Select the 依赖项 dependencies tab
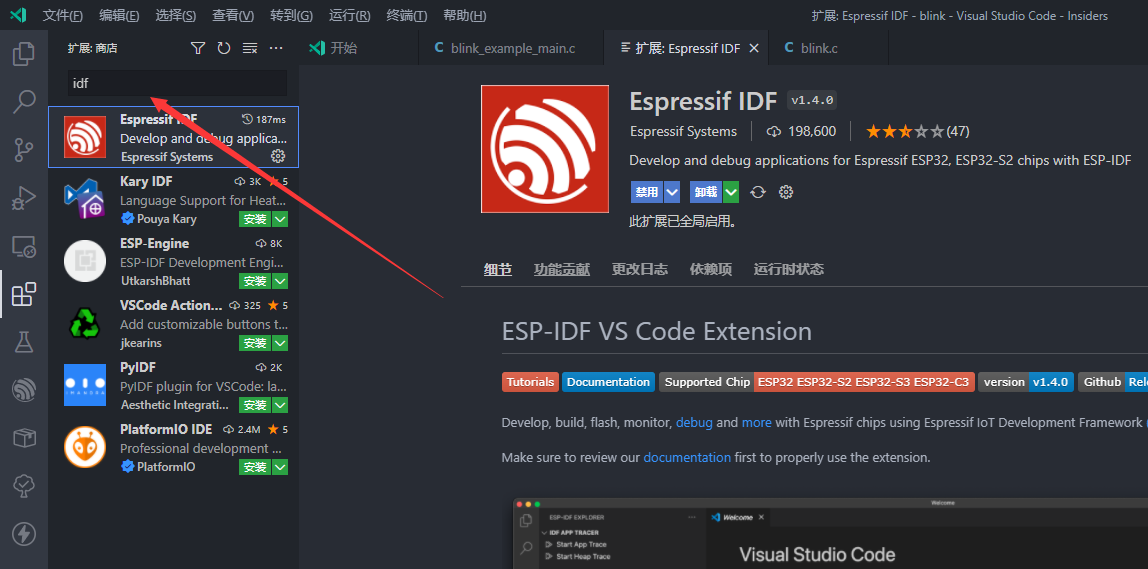 coord(711,269)
